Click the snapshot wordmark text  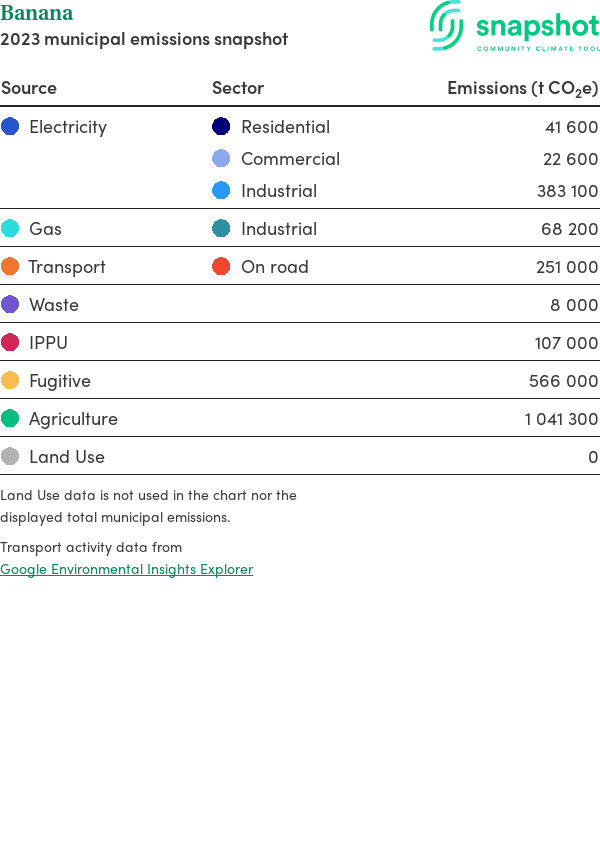pyautogui.click(x=537, y=26)
